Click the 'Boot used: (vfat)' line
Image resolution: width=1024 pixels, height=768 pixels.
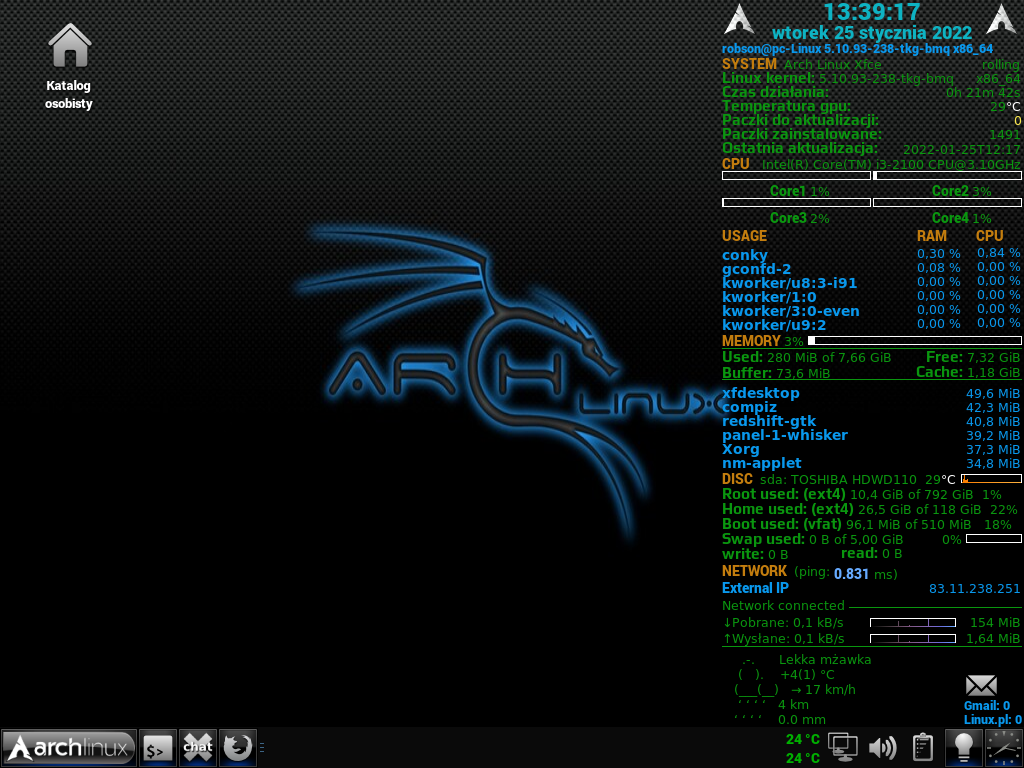tap(867, 524)
